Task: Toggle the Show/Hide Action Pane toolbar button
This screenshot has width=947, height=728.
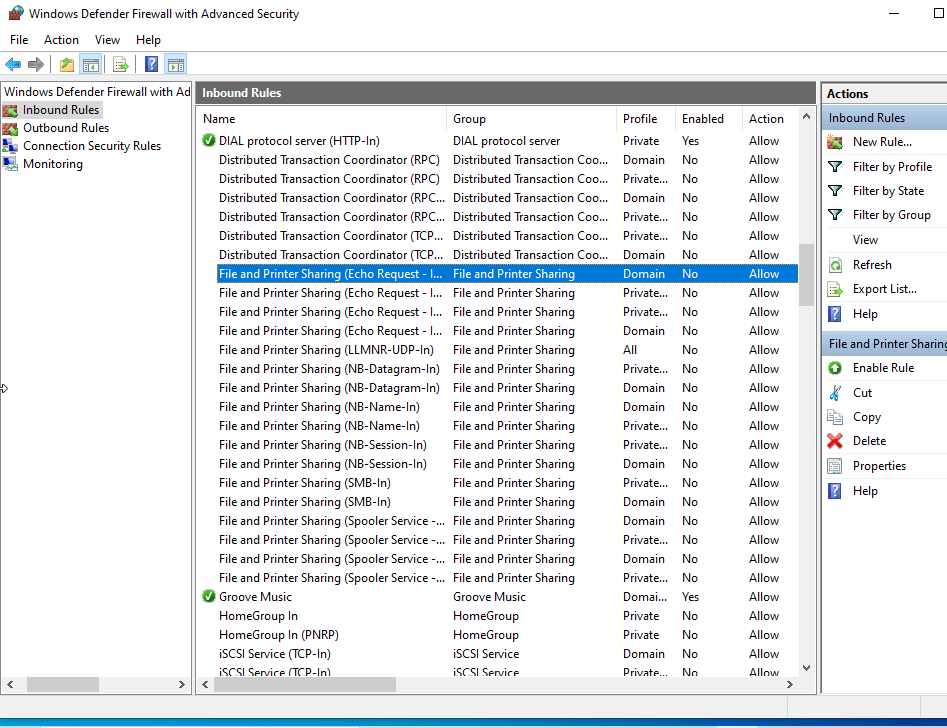Action: [x=176, y=65]
